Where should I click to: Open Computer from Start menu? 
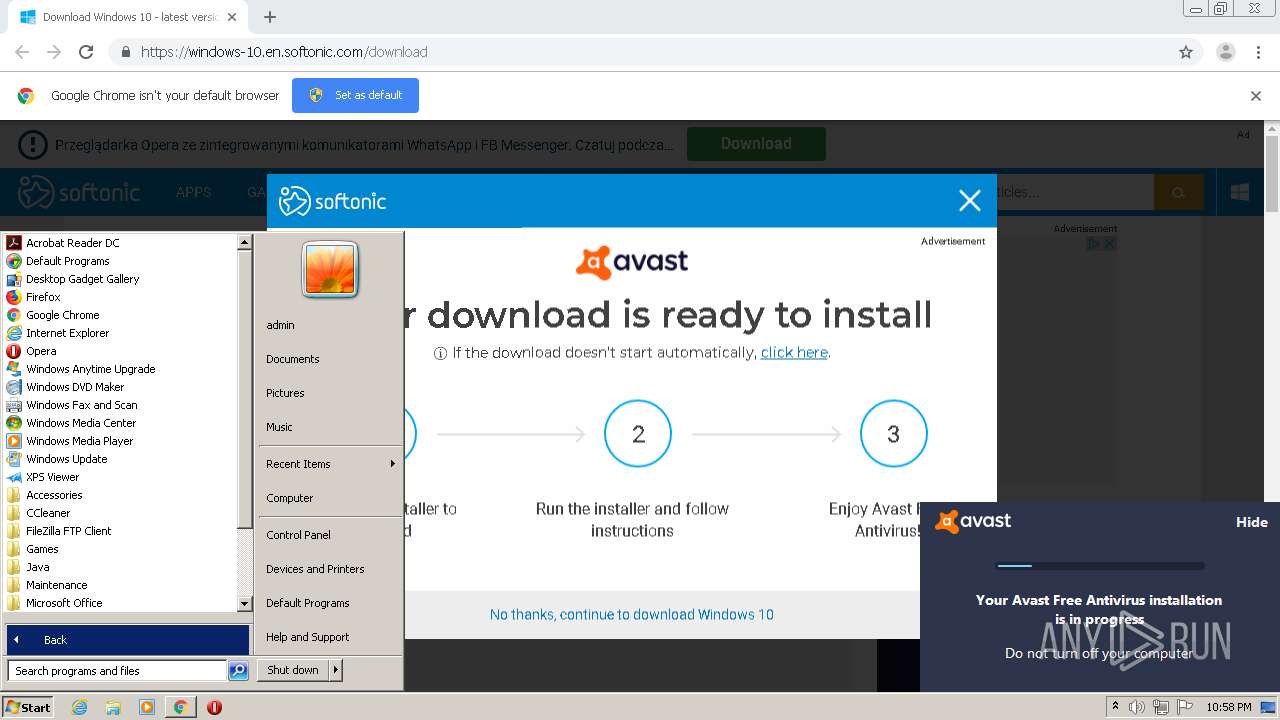click(x=290, y=498)
